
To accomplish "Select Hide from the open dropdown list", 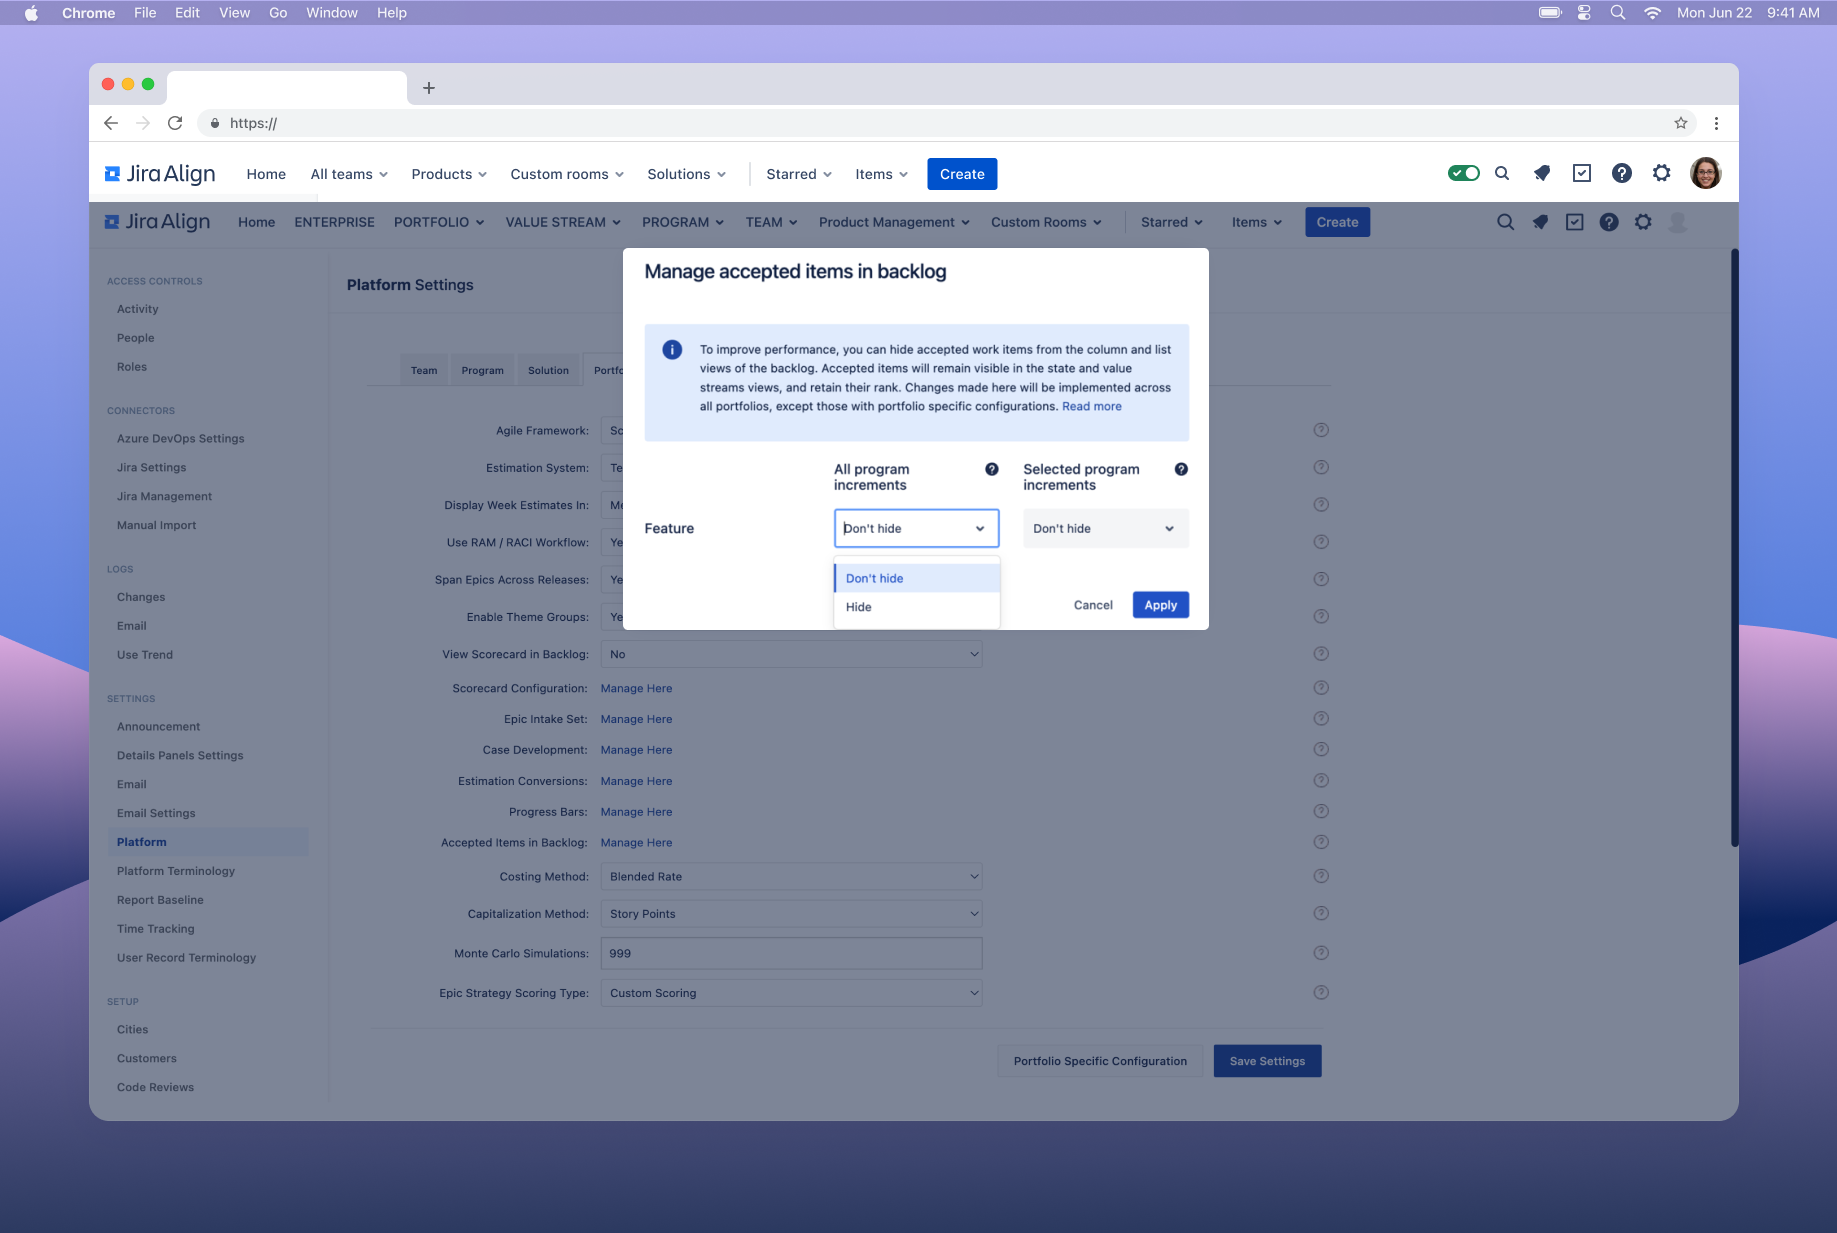I will tap(858, 606).
